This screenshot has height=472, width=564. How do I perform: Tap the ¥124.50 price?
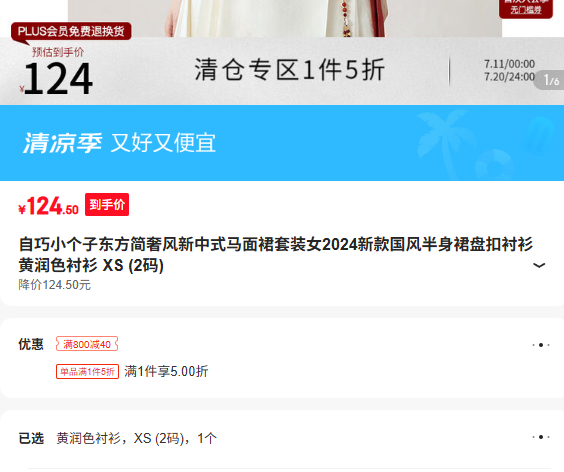[48, 206]
